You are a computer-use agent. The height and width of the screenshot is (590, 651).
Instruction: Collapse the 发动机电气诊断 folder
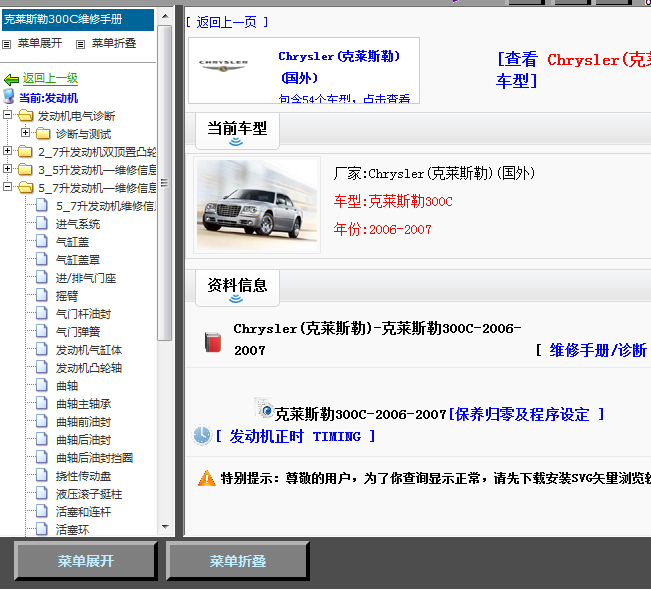[x=7, y=114]
